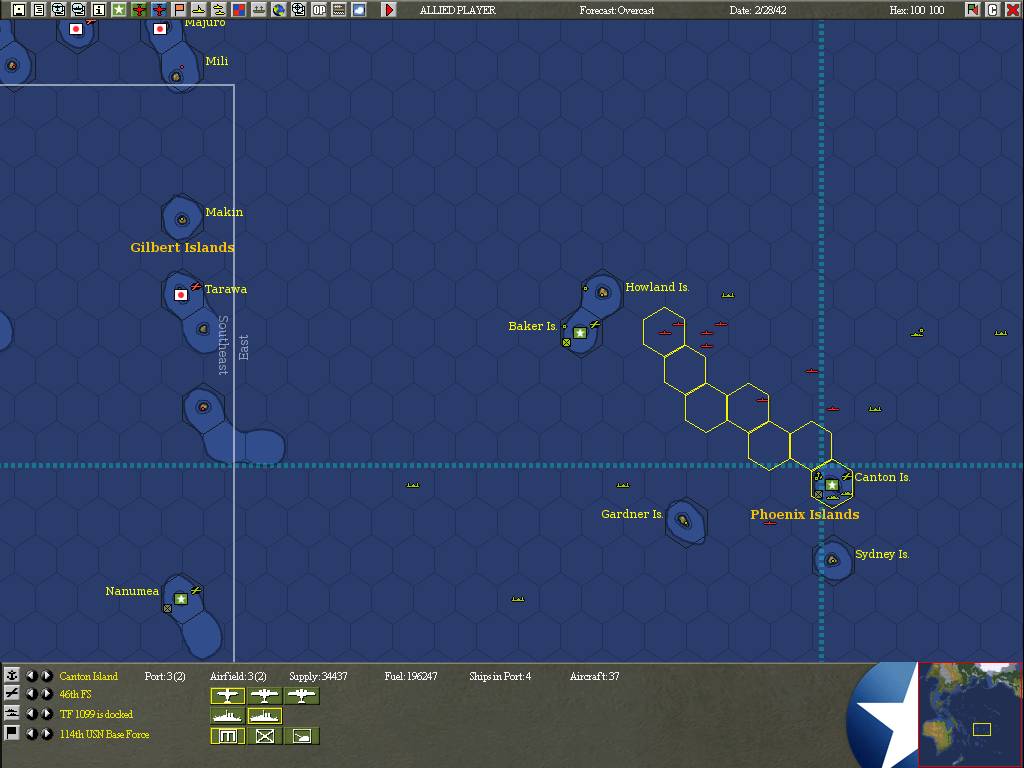Screen dimensions: 1024x768
Task: Click the weather cloud toolbar icon
Action: point(359,9)
